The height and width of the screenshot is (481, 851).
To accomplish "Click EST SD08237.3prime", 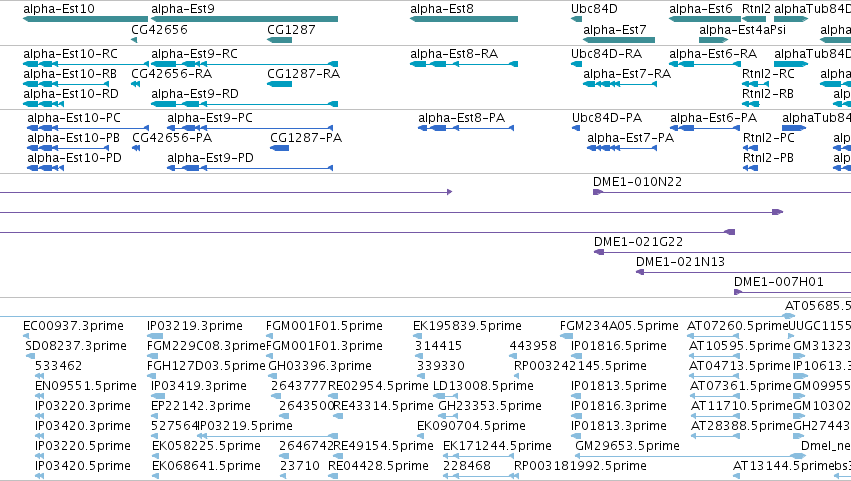I will tap(30, 356).
